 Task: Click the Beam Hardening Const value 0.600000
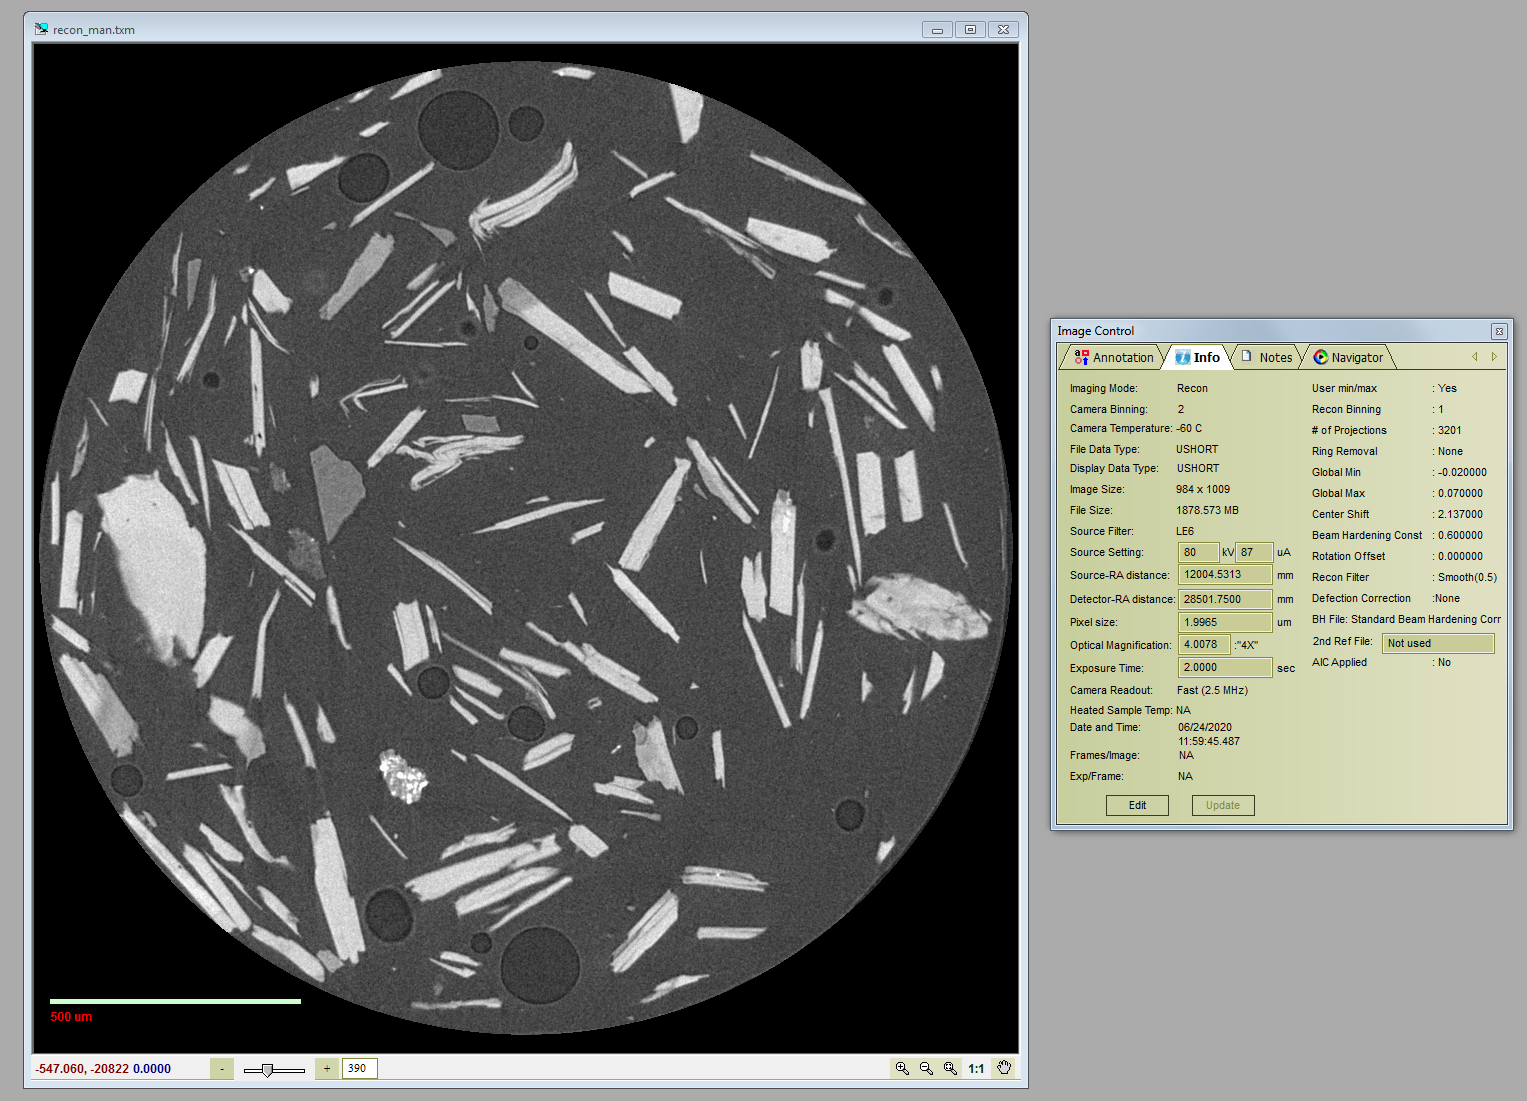coord(1461,535)
